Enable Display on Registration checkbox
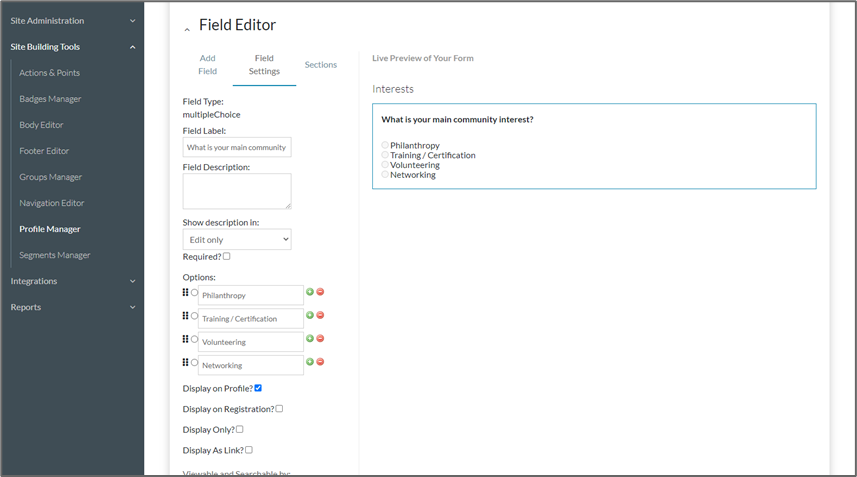The image size is (857, 477). pos(279,409)
